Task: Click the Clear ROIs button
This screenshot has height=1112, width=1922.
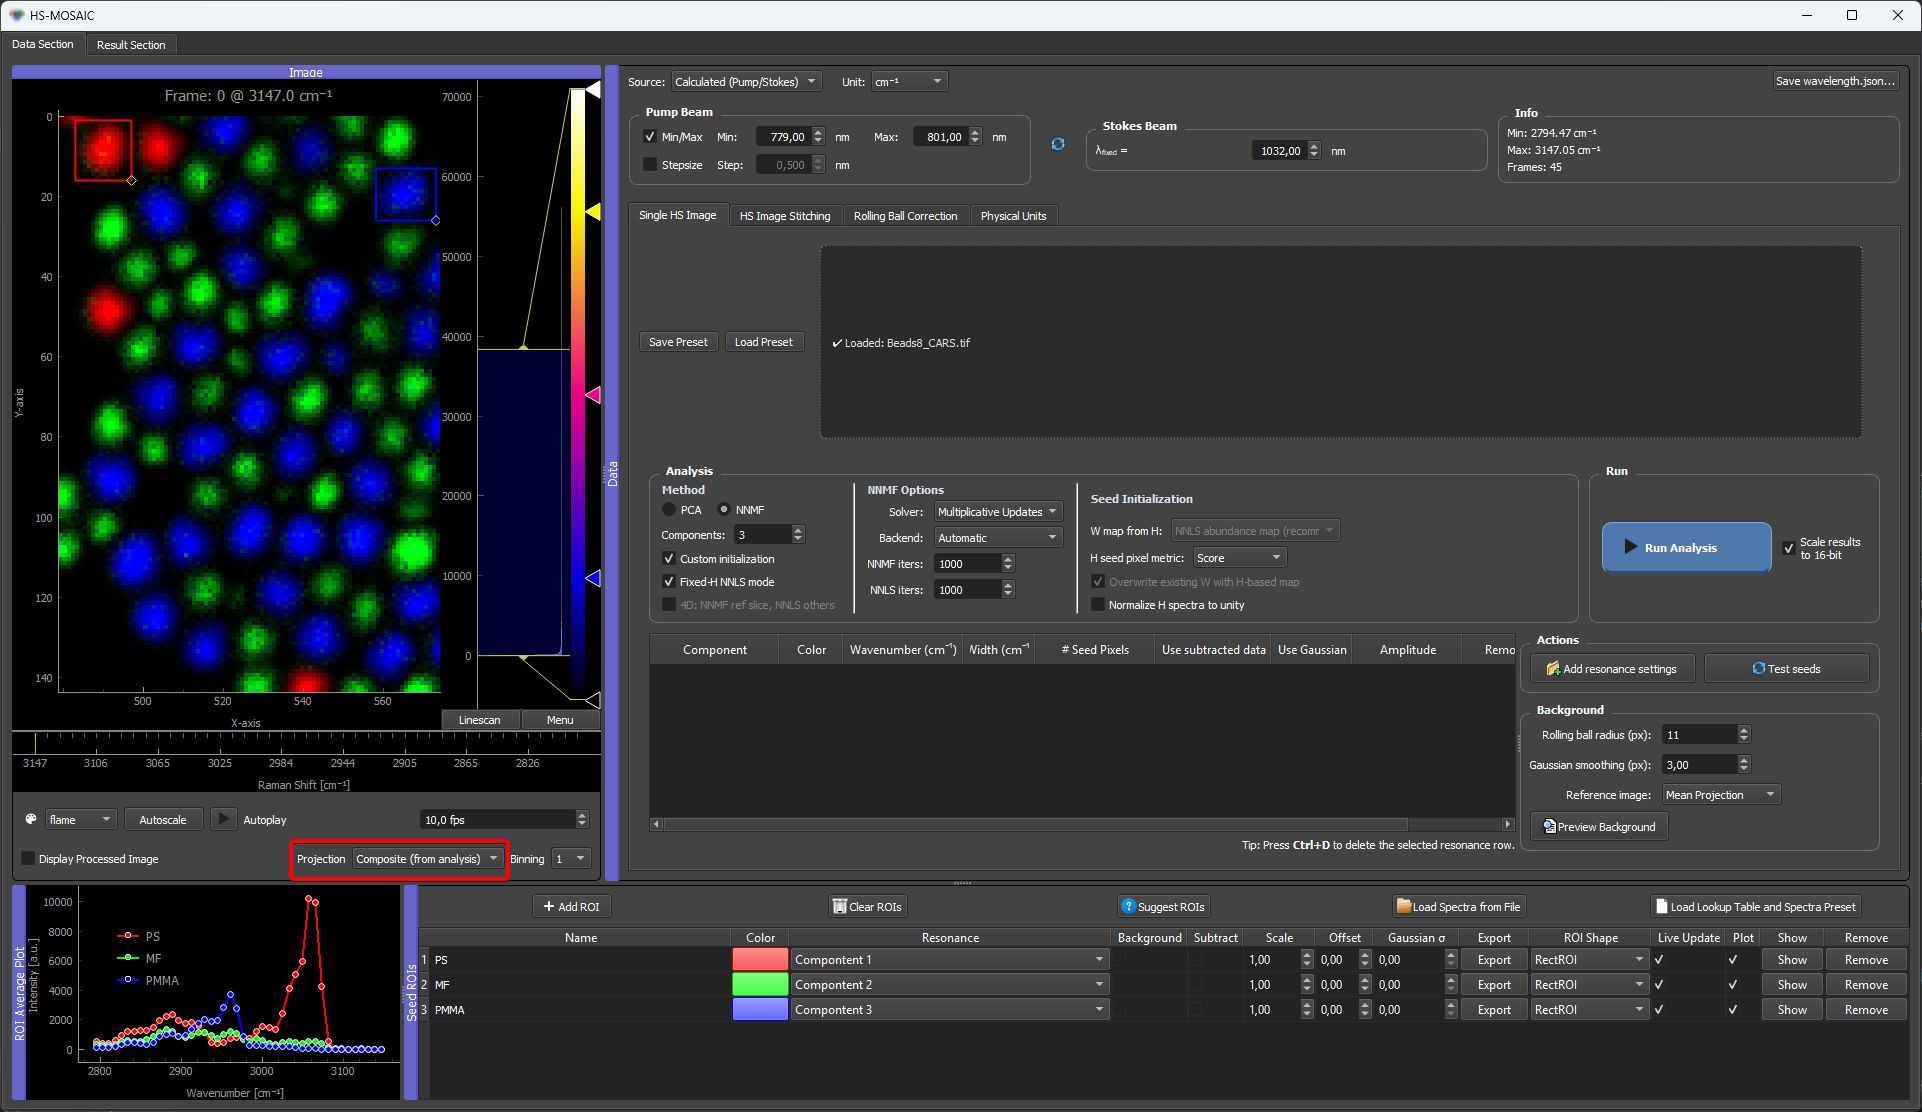Action: (867, 906)
